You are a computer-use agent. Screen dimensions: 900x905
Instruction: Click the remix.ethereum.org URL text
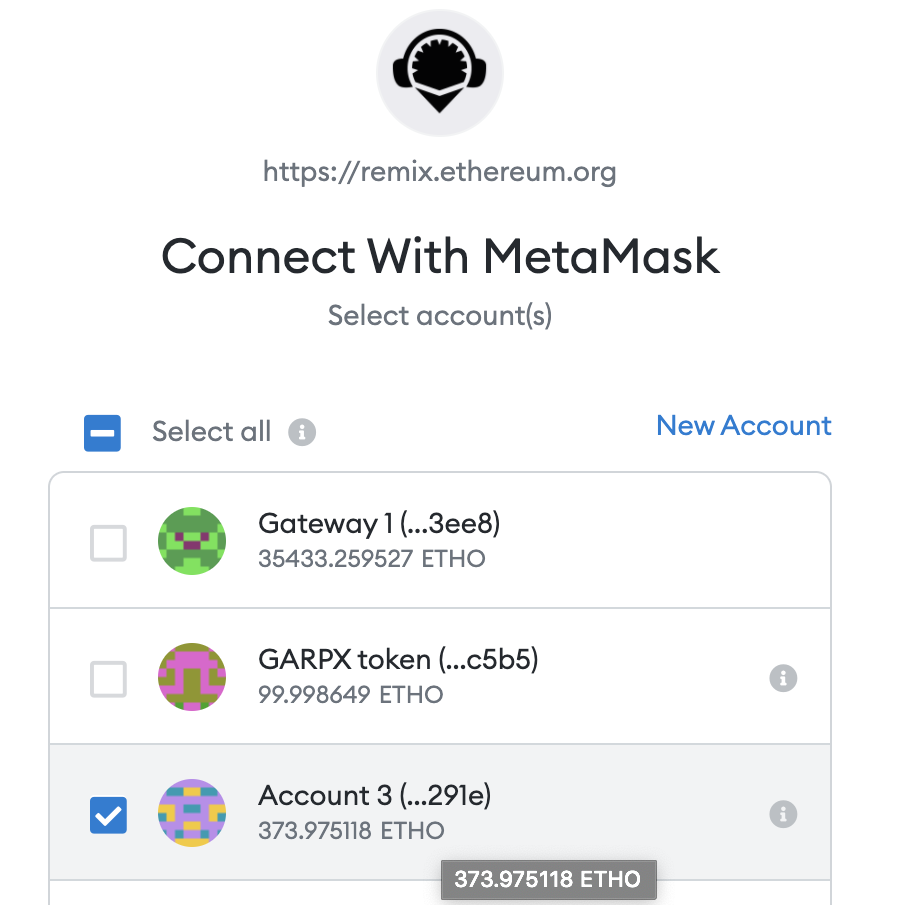(439, 171)
